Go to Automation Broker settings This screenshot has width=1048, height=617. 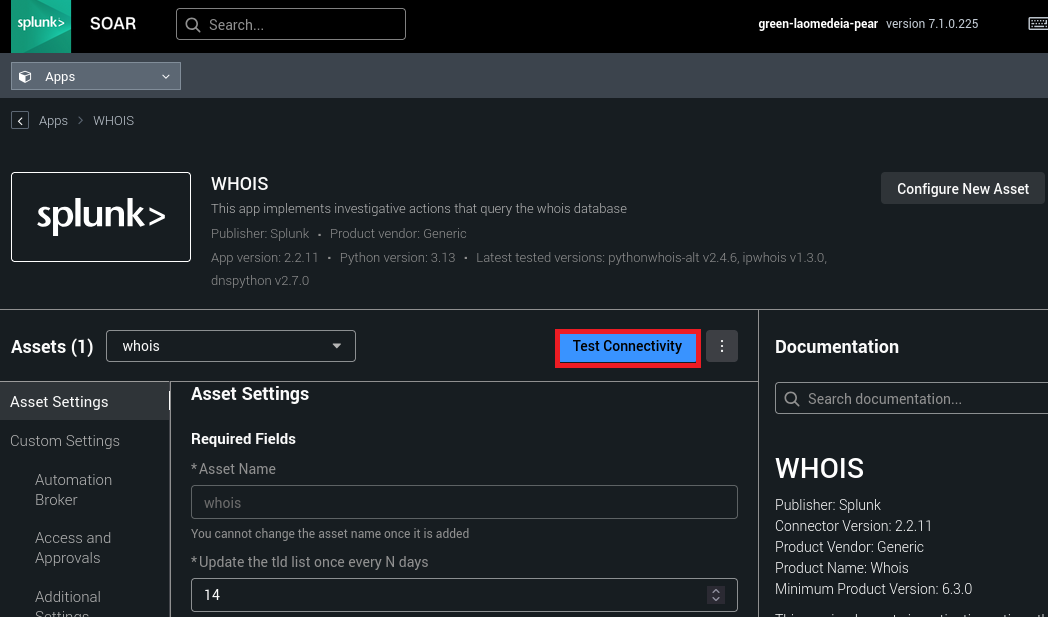[73, 490]
